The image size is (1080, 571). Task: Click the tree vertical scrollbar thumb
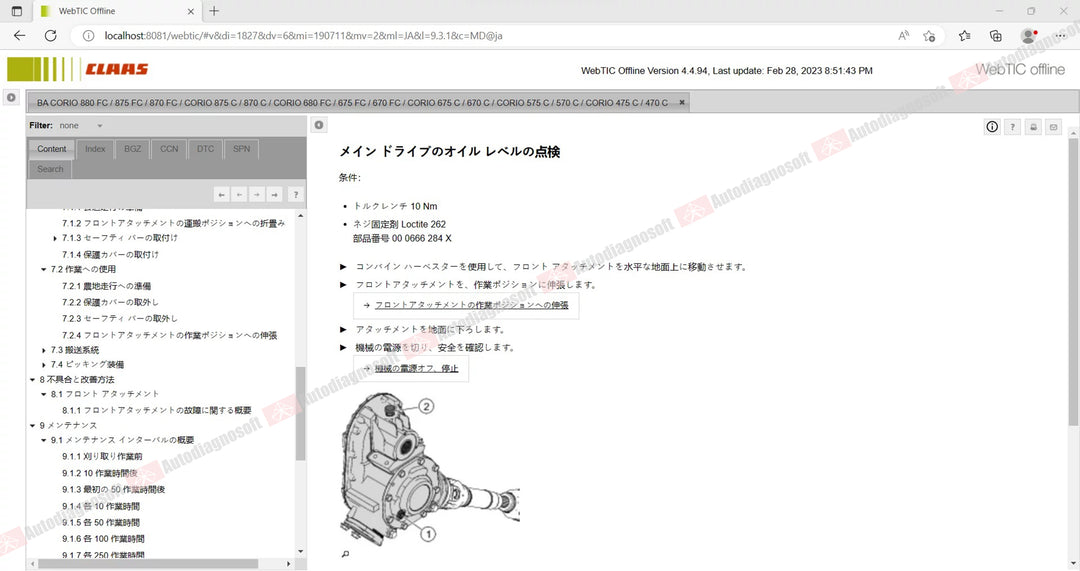coord(300,413)
